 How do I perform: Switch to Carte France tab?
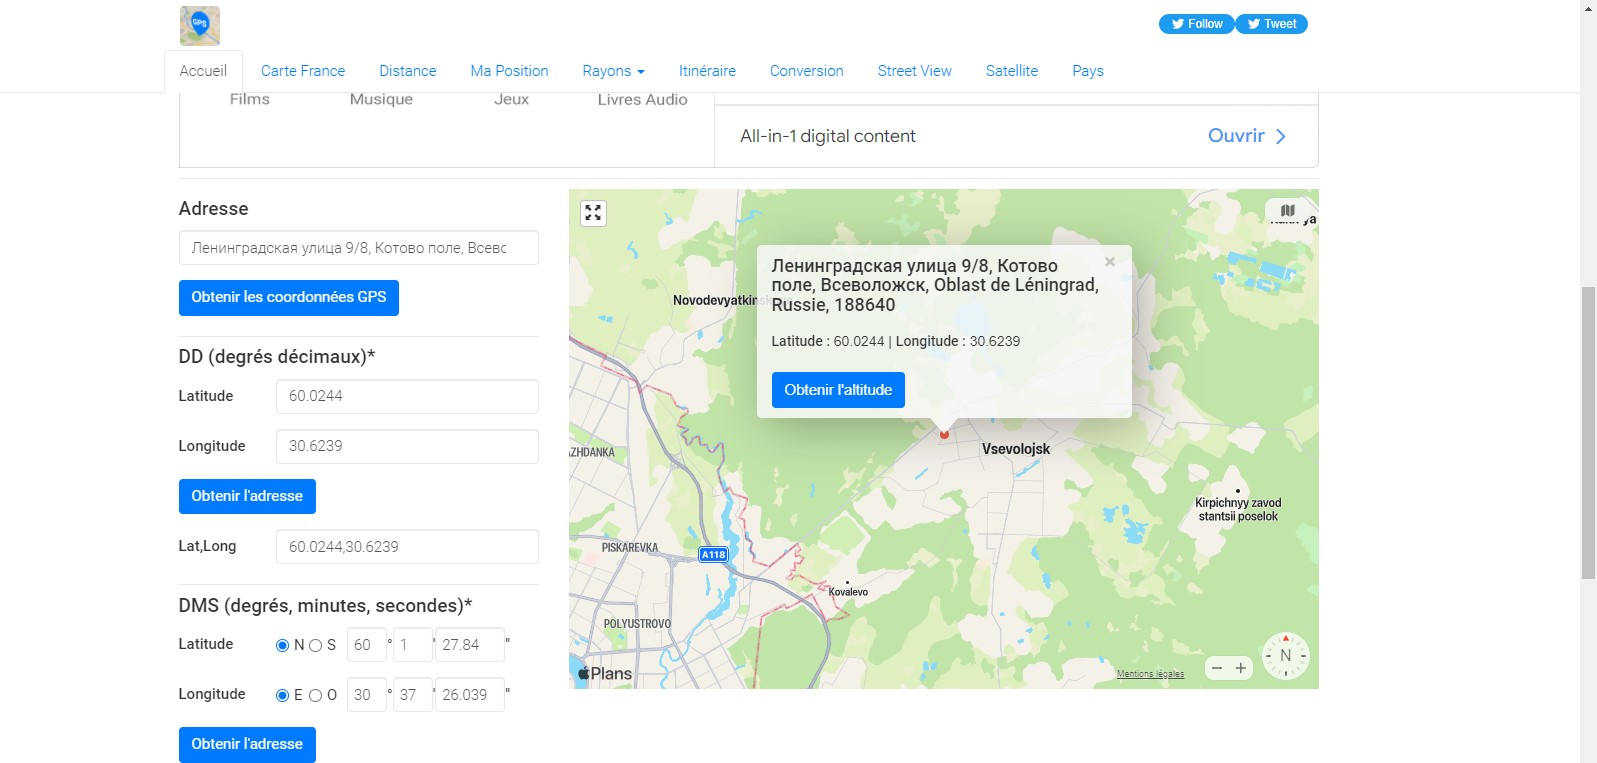click(302, 71)
